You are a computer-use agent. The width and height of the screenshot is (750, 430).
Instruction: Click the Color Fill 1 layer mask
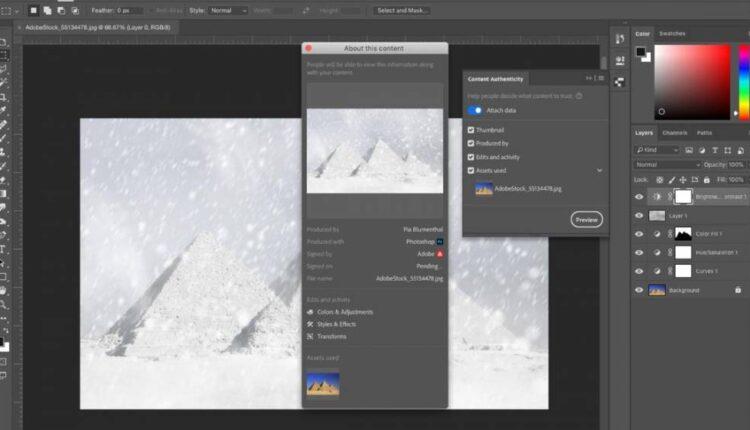coord(683,234)
